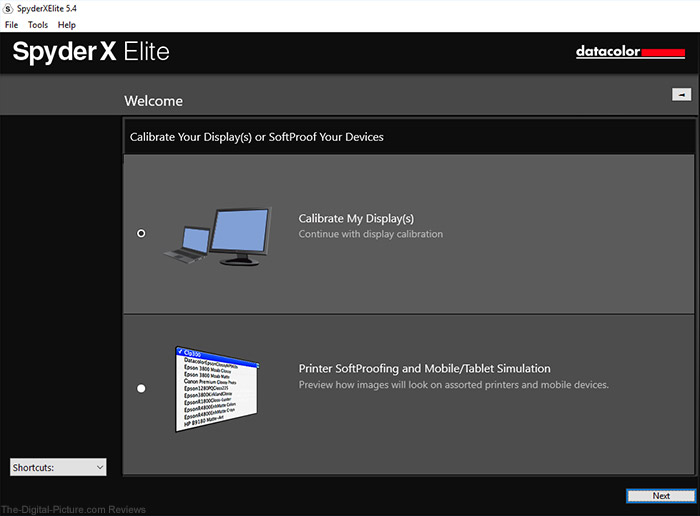Viewport: 700px width, 516px height.
Task: Select the Calibrate My Display(s) radio button
Action: pyautogui.click(x=141, y=233)
